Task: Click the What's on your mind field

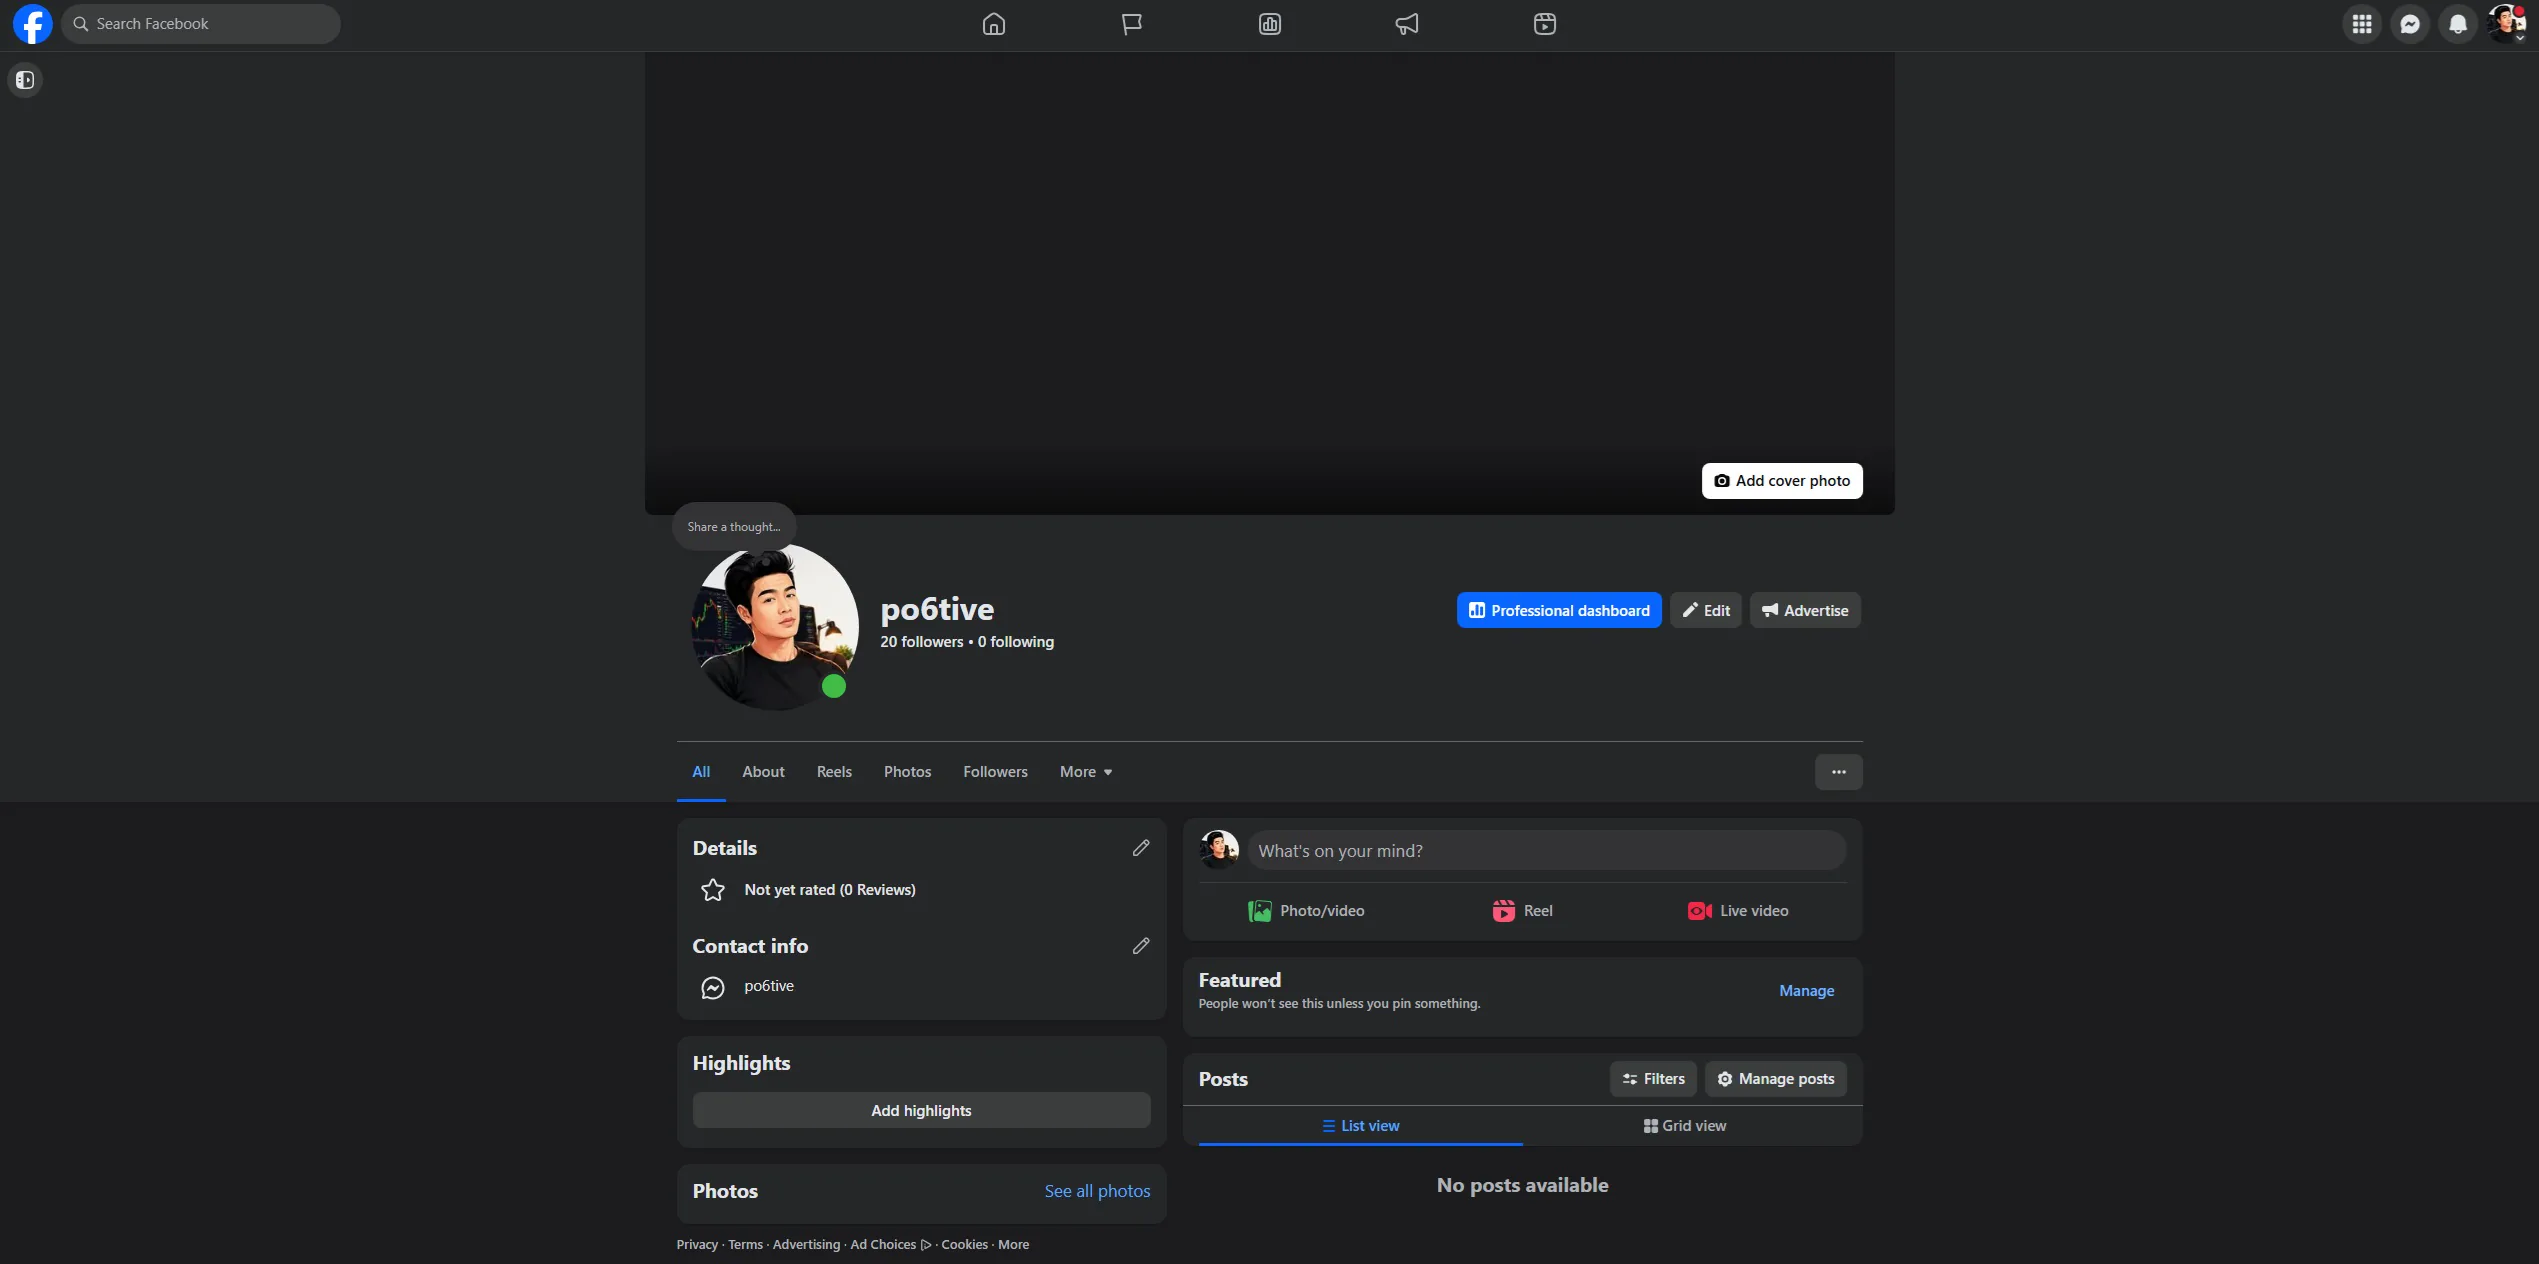Action: click(1546, 851)
